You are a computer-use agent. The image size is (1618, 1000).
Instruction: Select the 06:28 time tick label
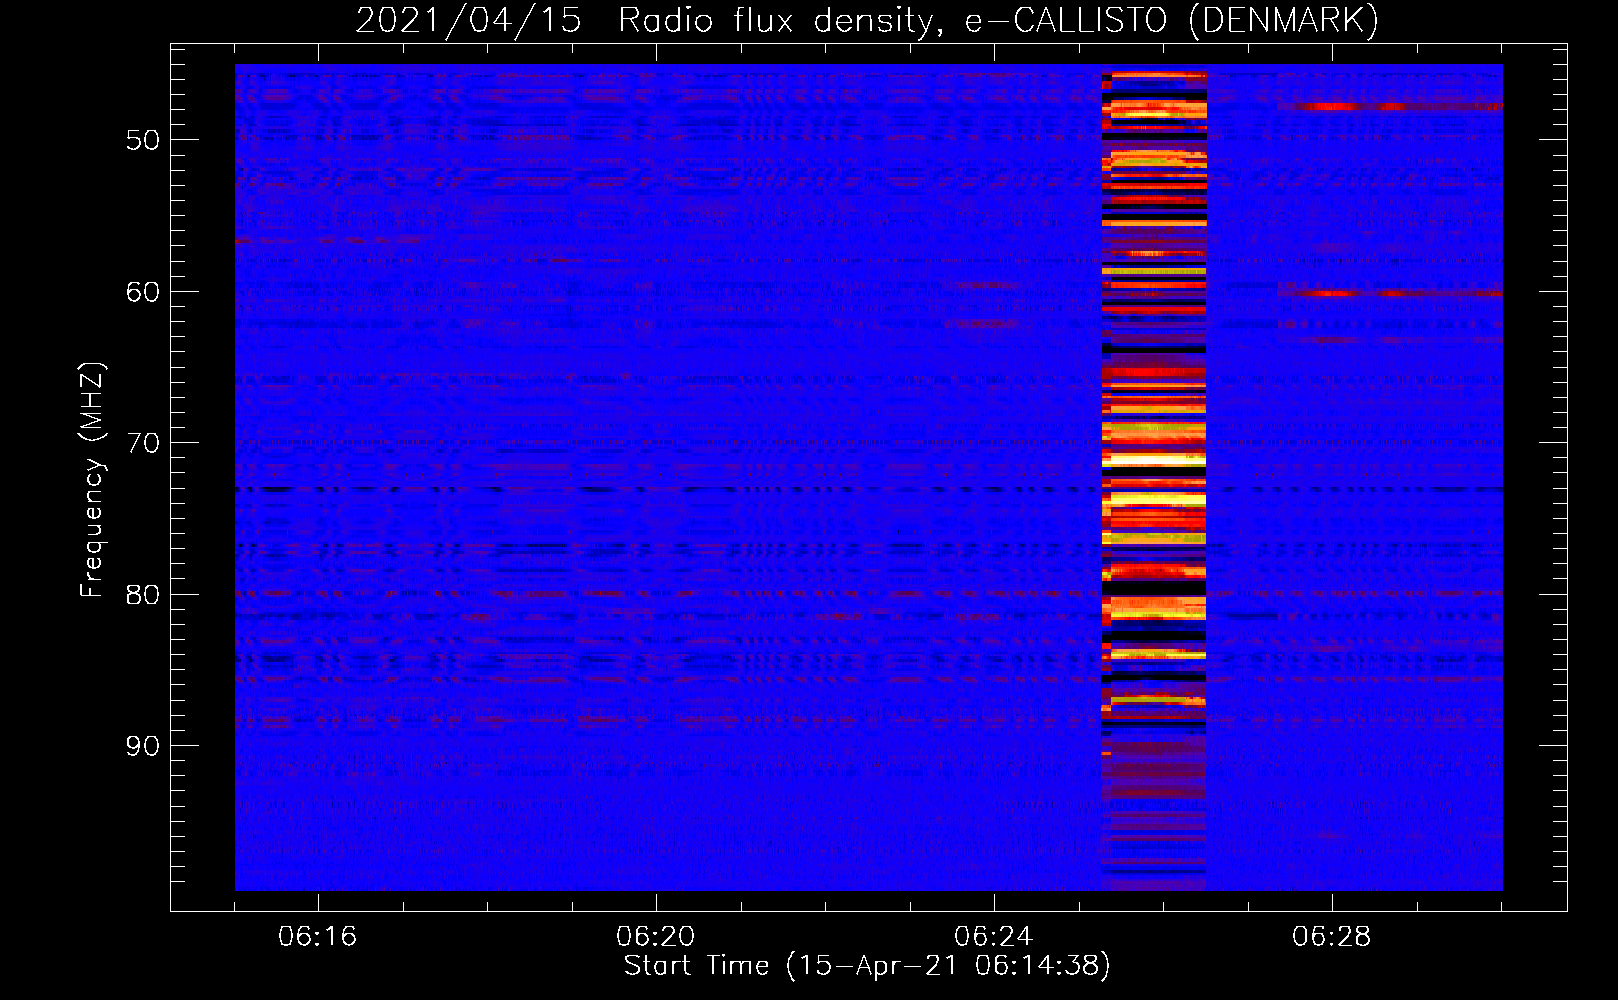pyautogui.click(x=1332, y=937)
